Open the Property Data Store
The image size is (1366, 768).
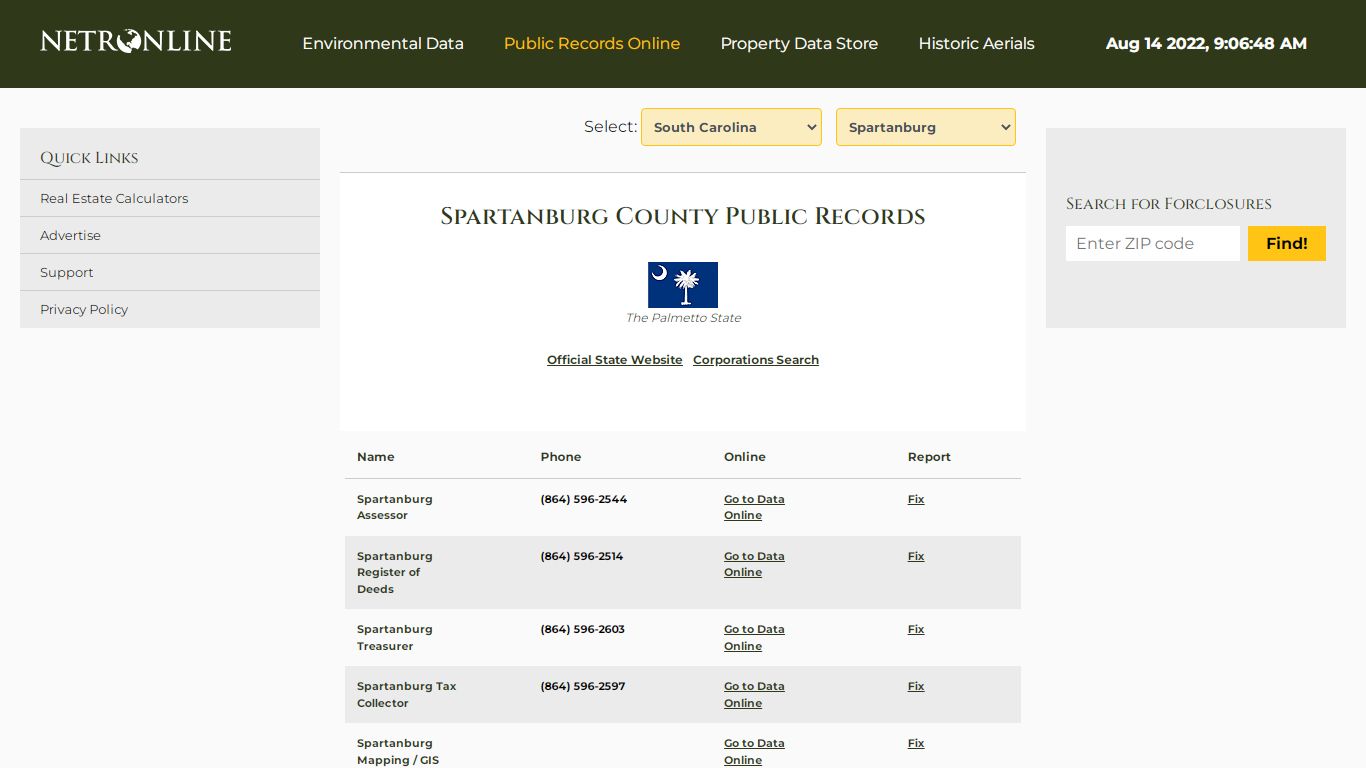pos(799,44)
